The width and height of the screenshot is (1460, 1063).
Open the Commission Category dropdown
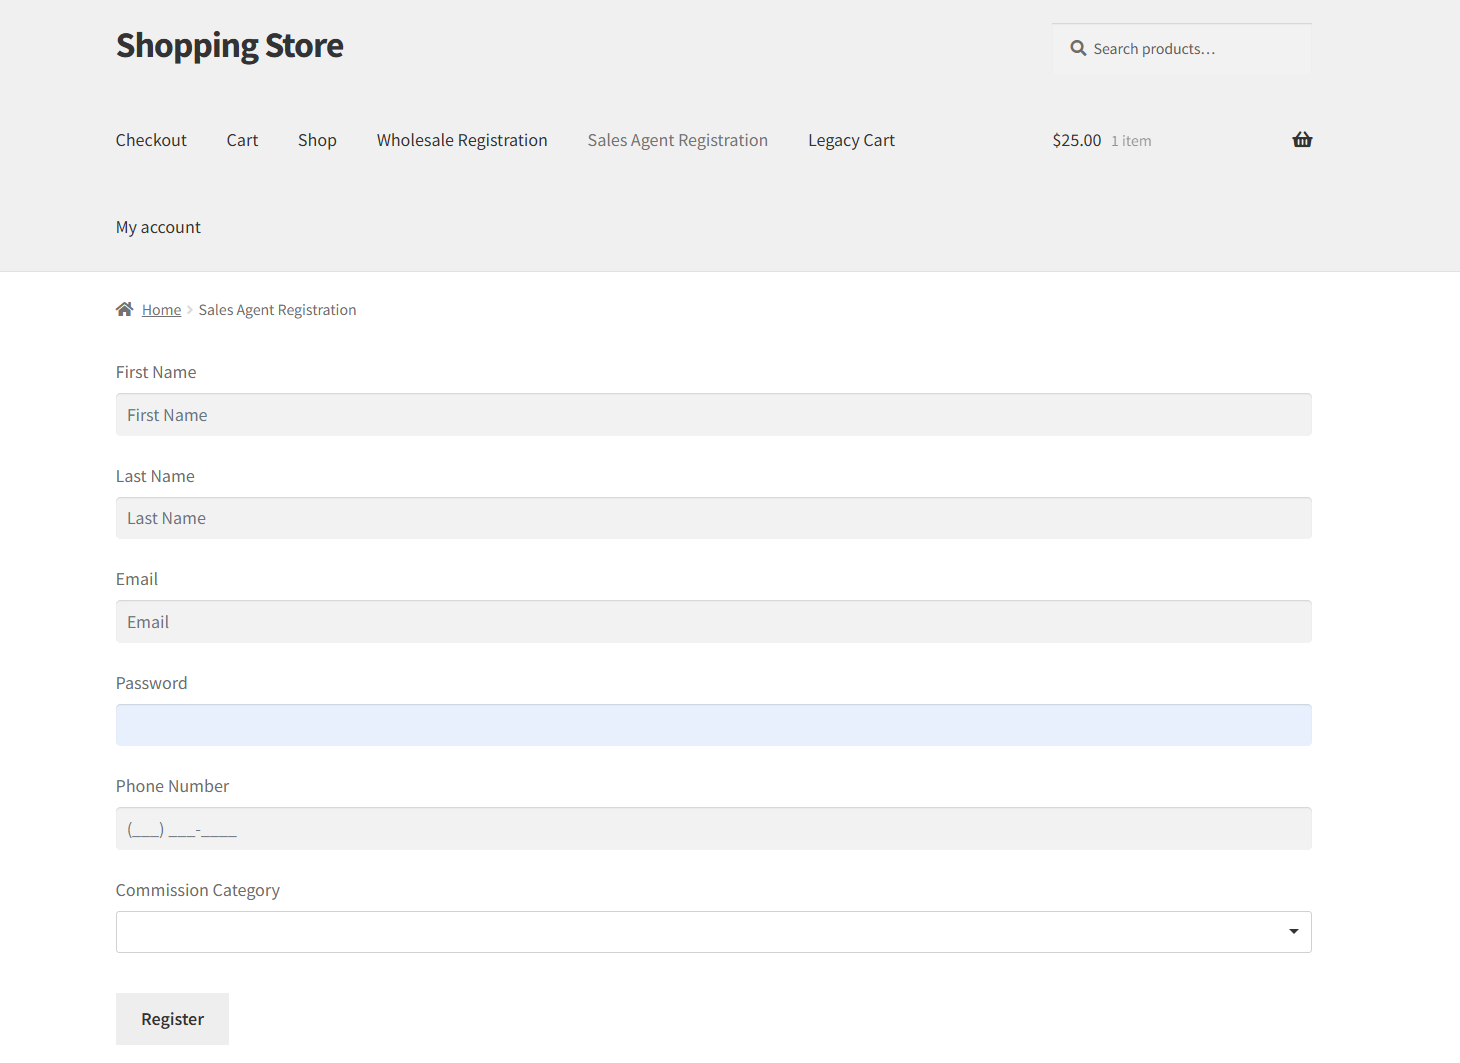713,932
